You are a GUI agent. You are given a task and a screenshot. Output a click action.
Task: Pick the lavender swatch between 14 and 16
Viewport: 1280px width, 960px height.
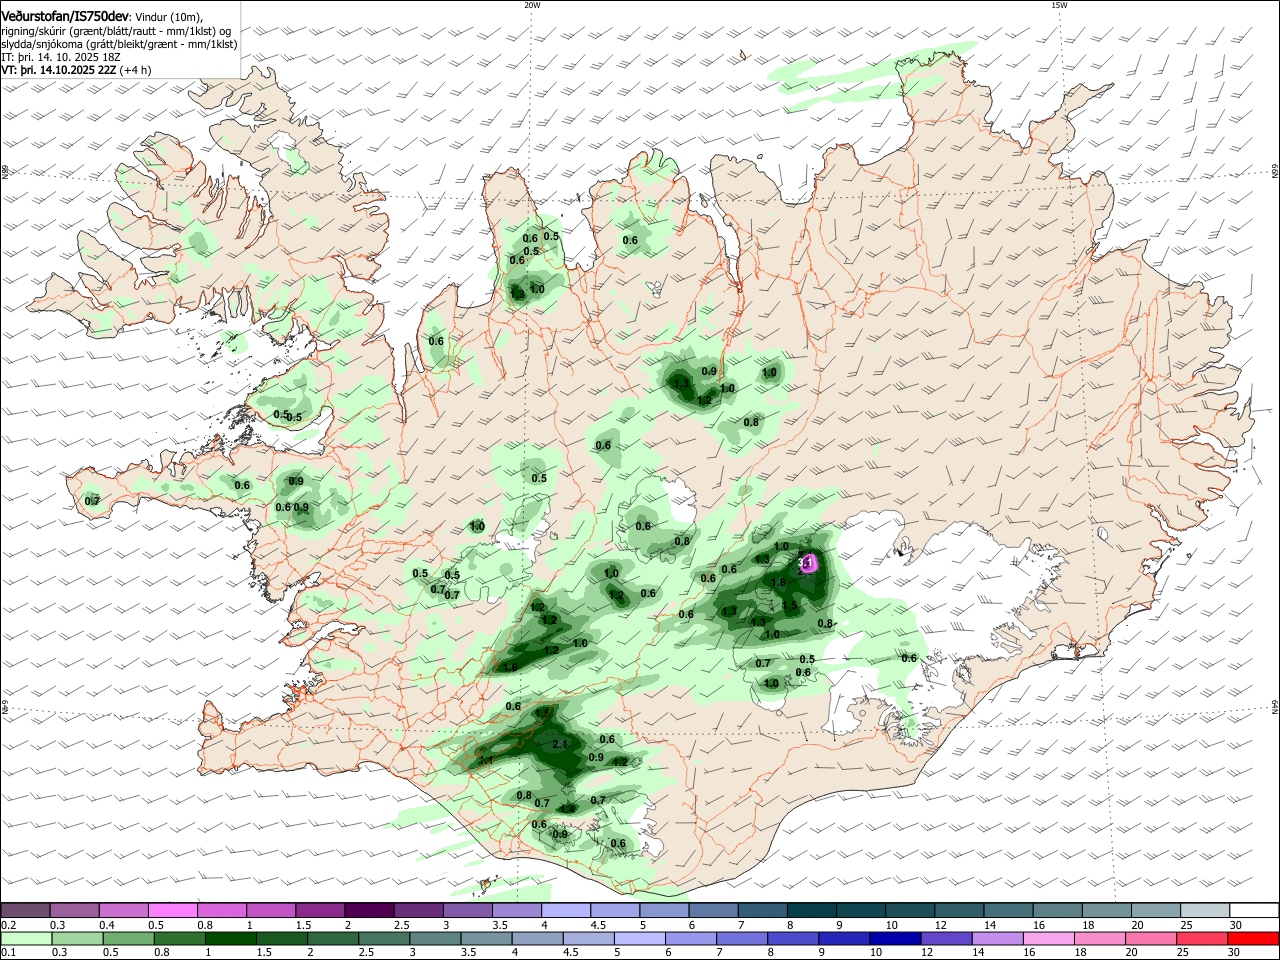point(997,939)
